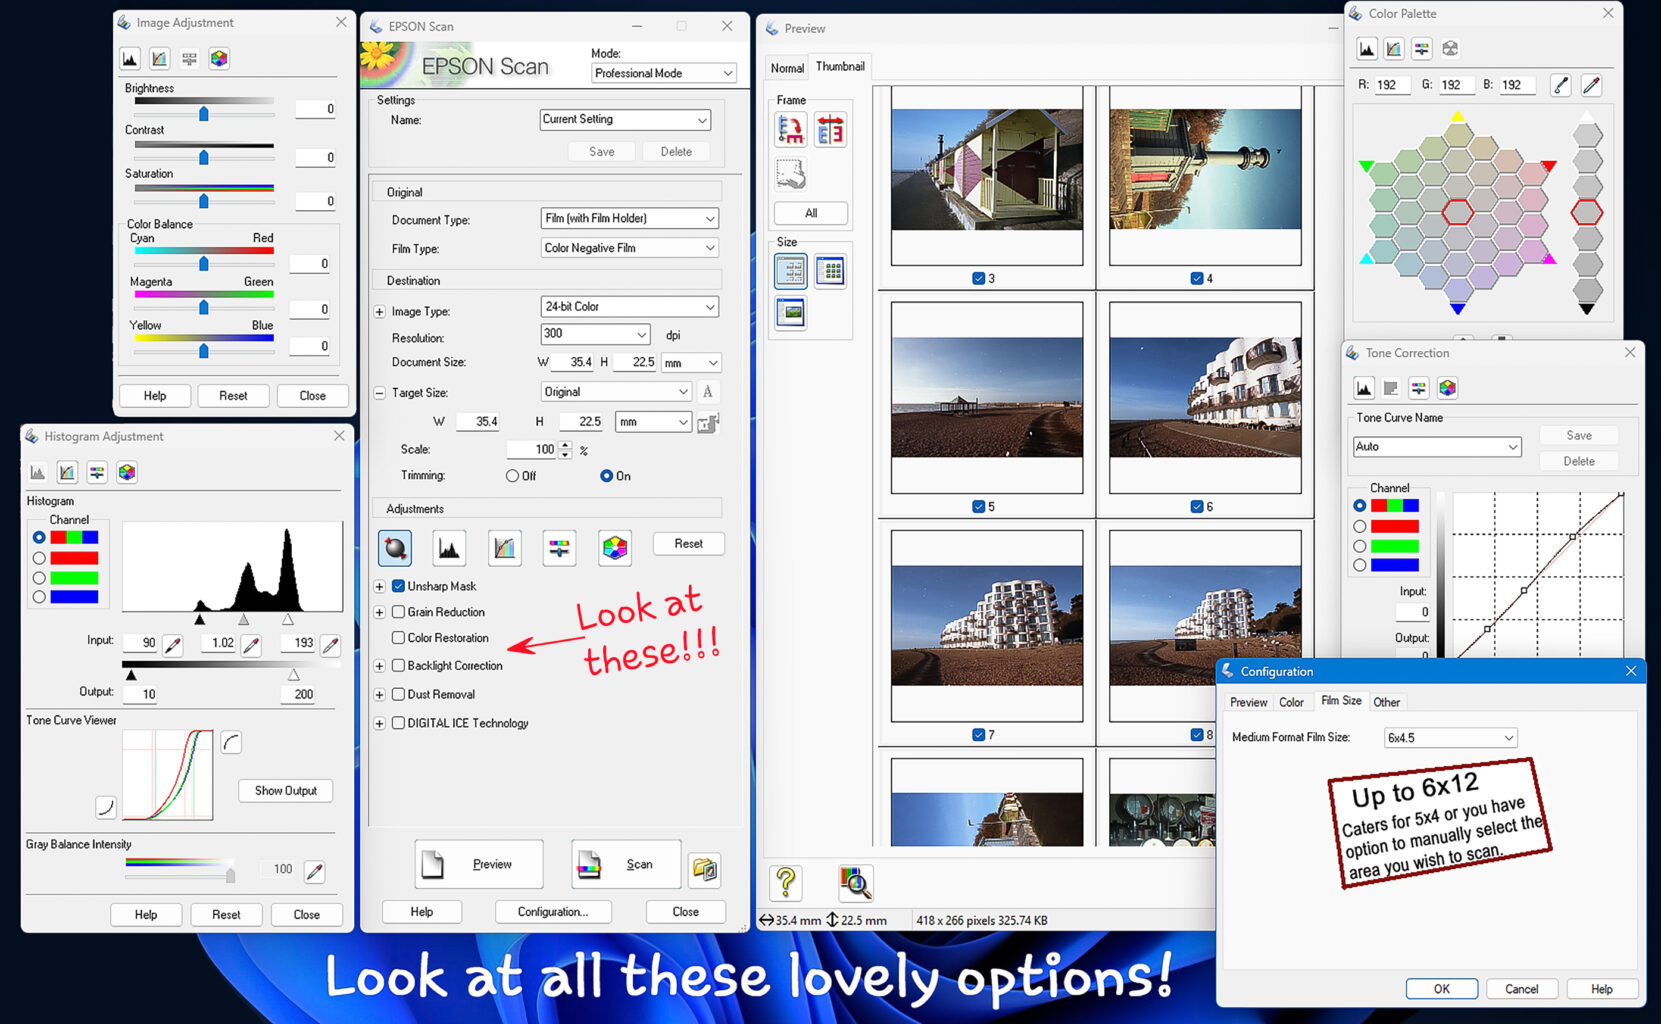Click Reset in Image Adjustment window

pos(233,396)
